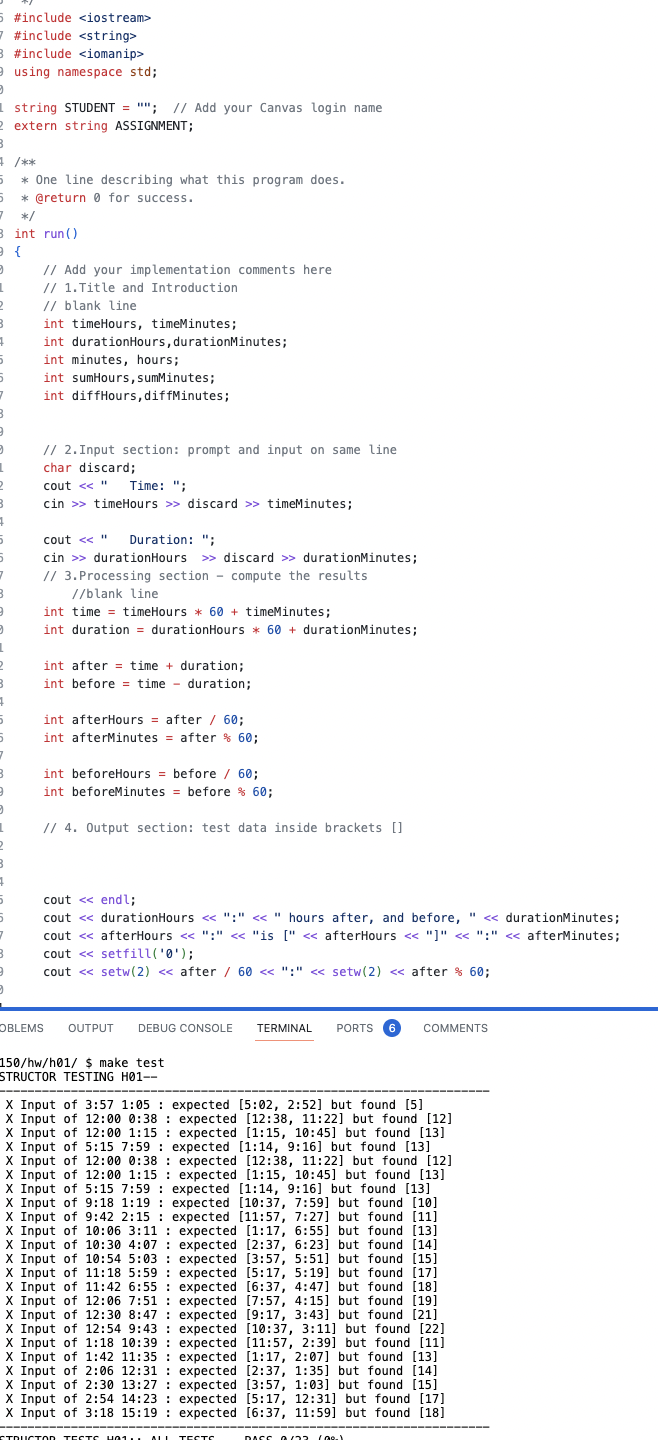Viewport: 658px width, 1440px height.
Task: Click the 'cout << setw(2) << after' line
Action: point(266,972)
